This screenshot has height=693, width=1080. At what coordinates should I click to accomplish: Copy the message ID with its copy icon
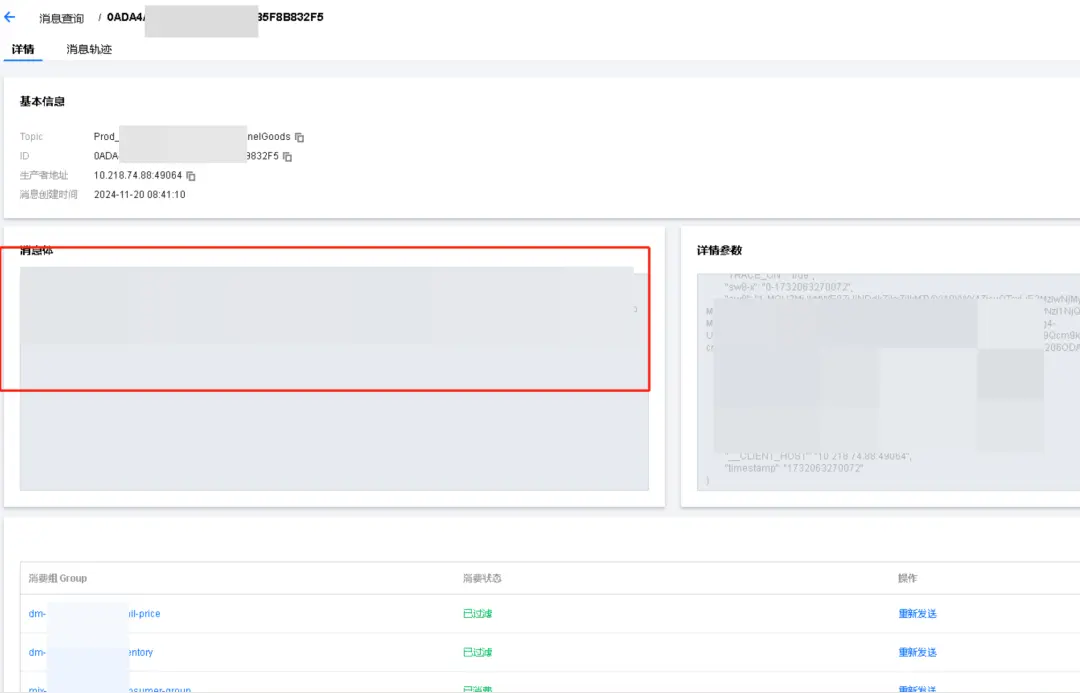point(288,156)
